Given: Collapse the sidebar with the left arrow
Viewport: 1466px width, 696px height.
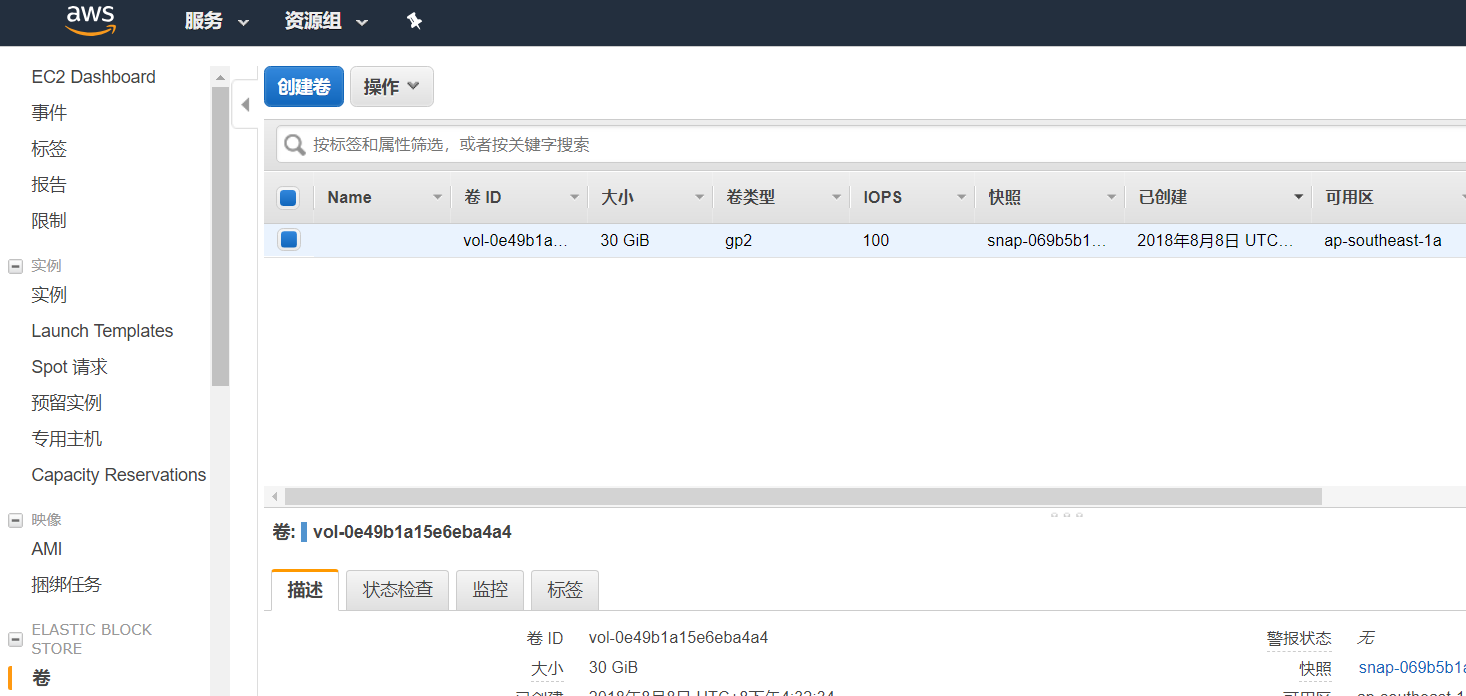Looking at the screenshot, I should pos(245,104).
